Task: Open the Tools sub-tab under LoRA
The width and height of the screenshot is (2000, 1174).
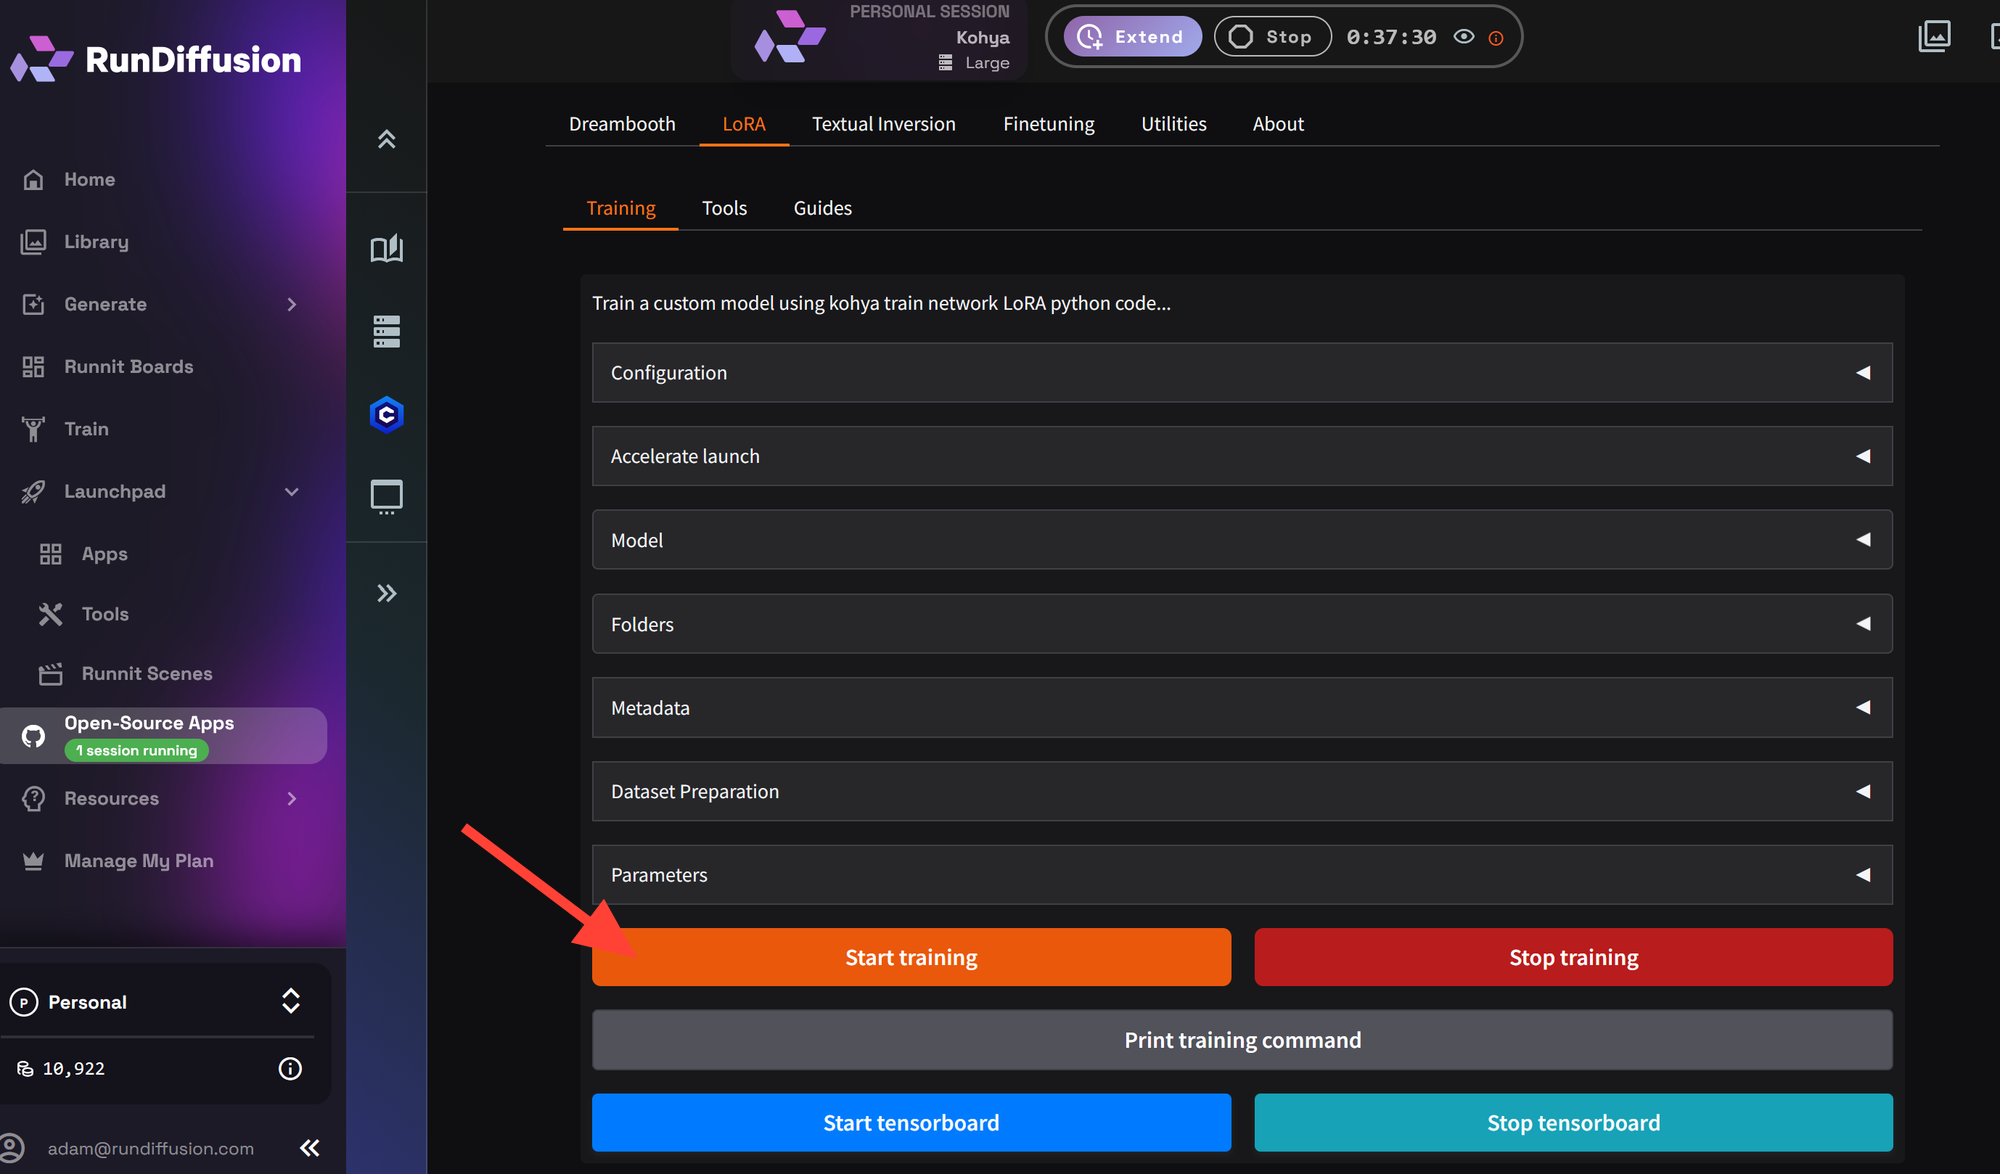Action: 724,208
